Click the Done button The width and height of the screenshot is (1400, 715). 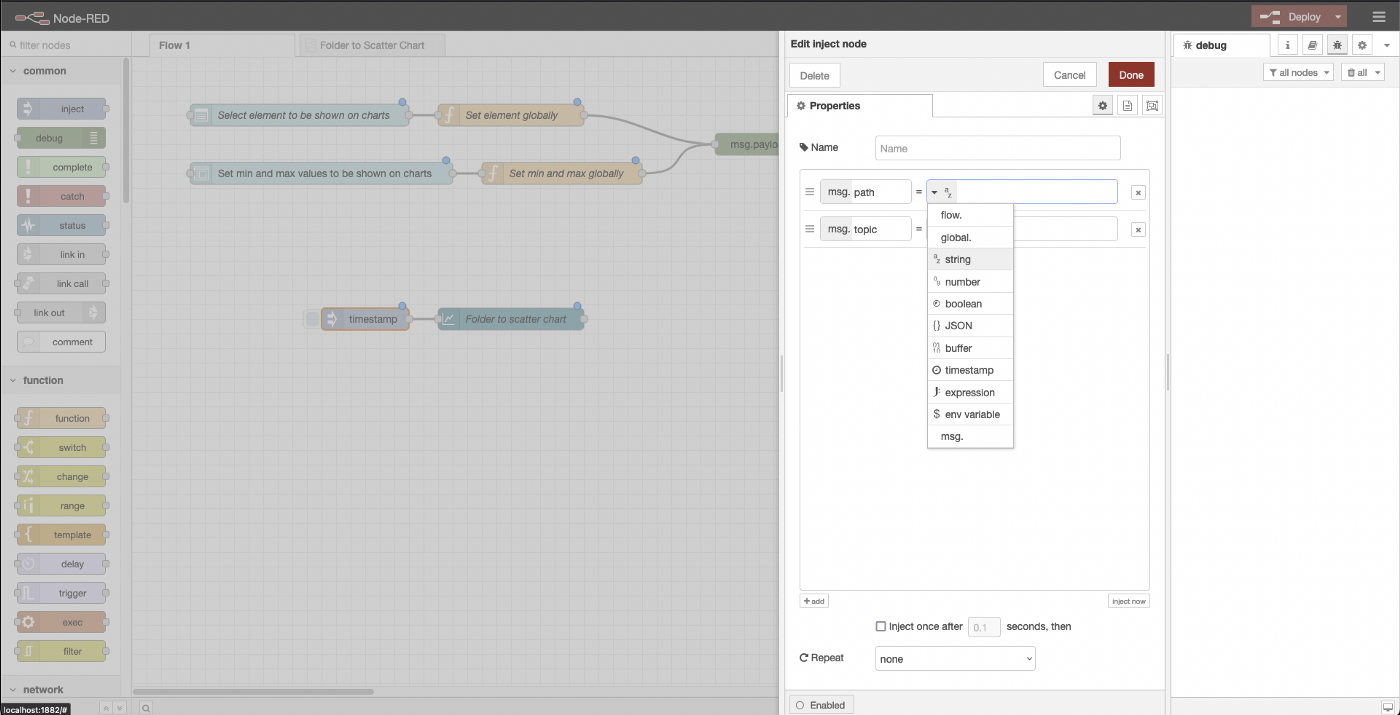point(1131,75)
